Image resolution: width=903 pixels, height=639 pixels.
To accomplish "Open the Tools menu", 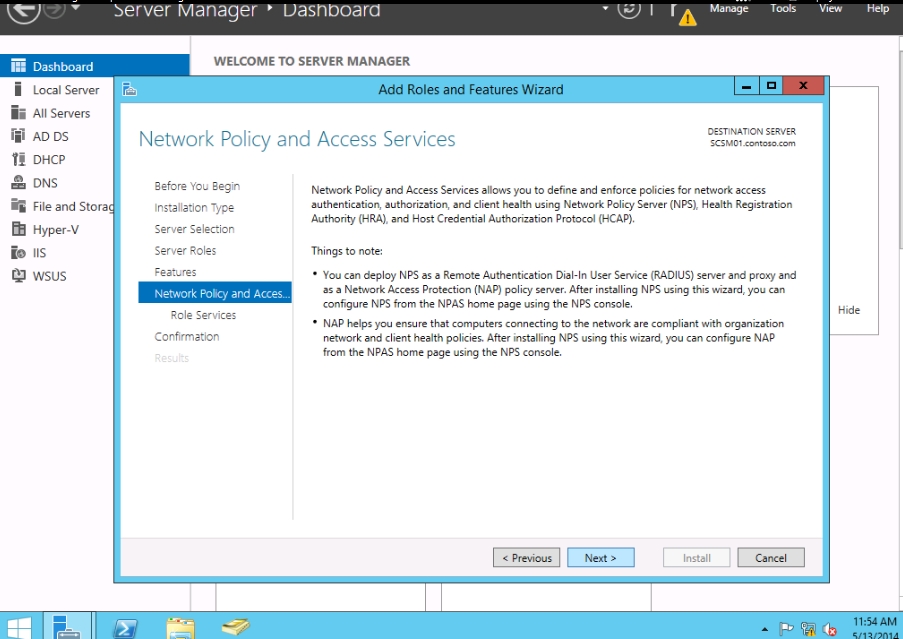I will point(783,9).
